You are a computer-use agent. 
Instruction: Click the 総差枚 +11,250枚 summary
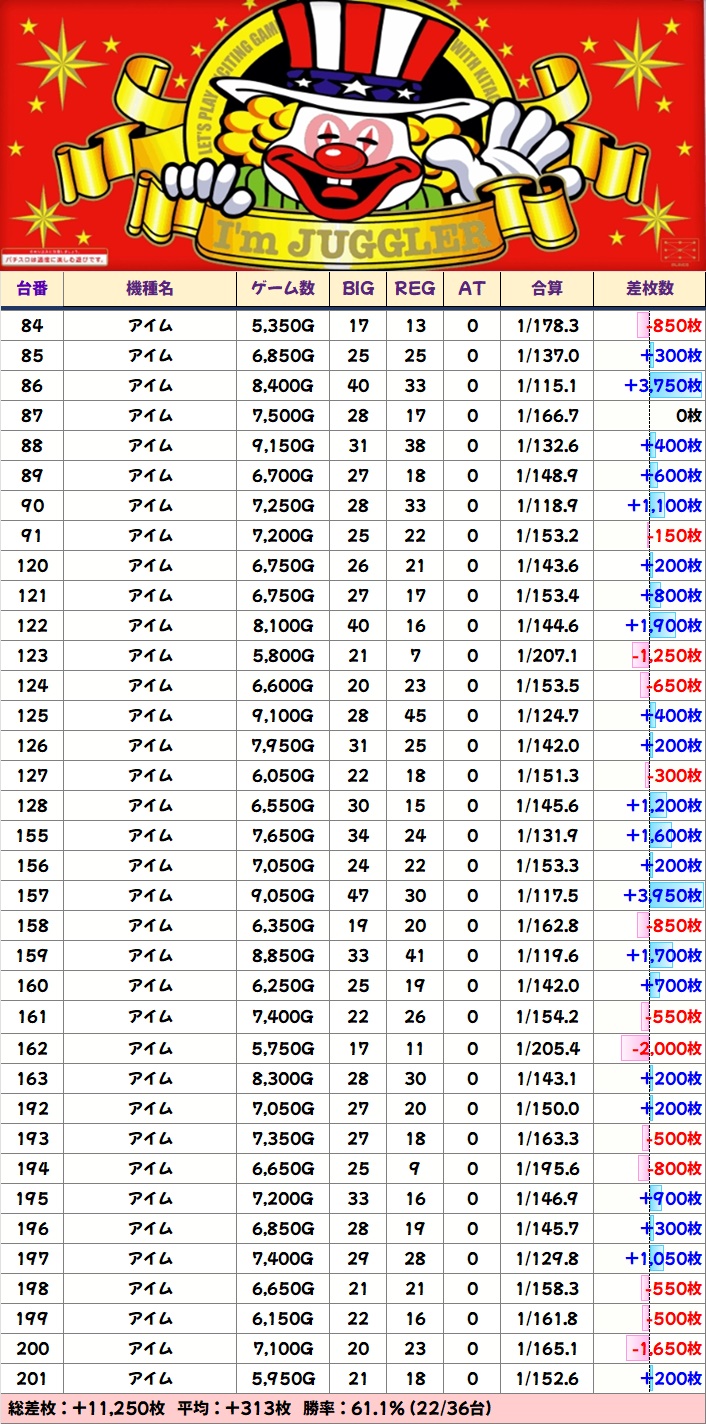(x=86, y=1408)
